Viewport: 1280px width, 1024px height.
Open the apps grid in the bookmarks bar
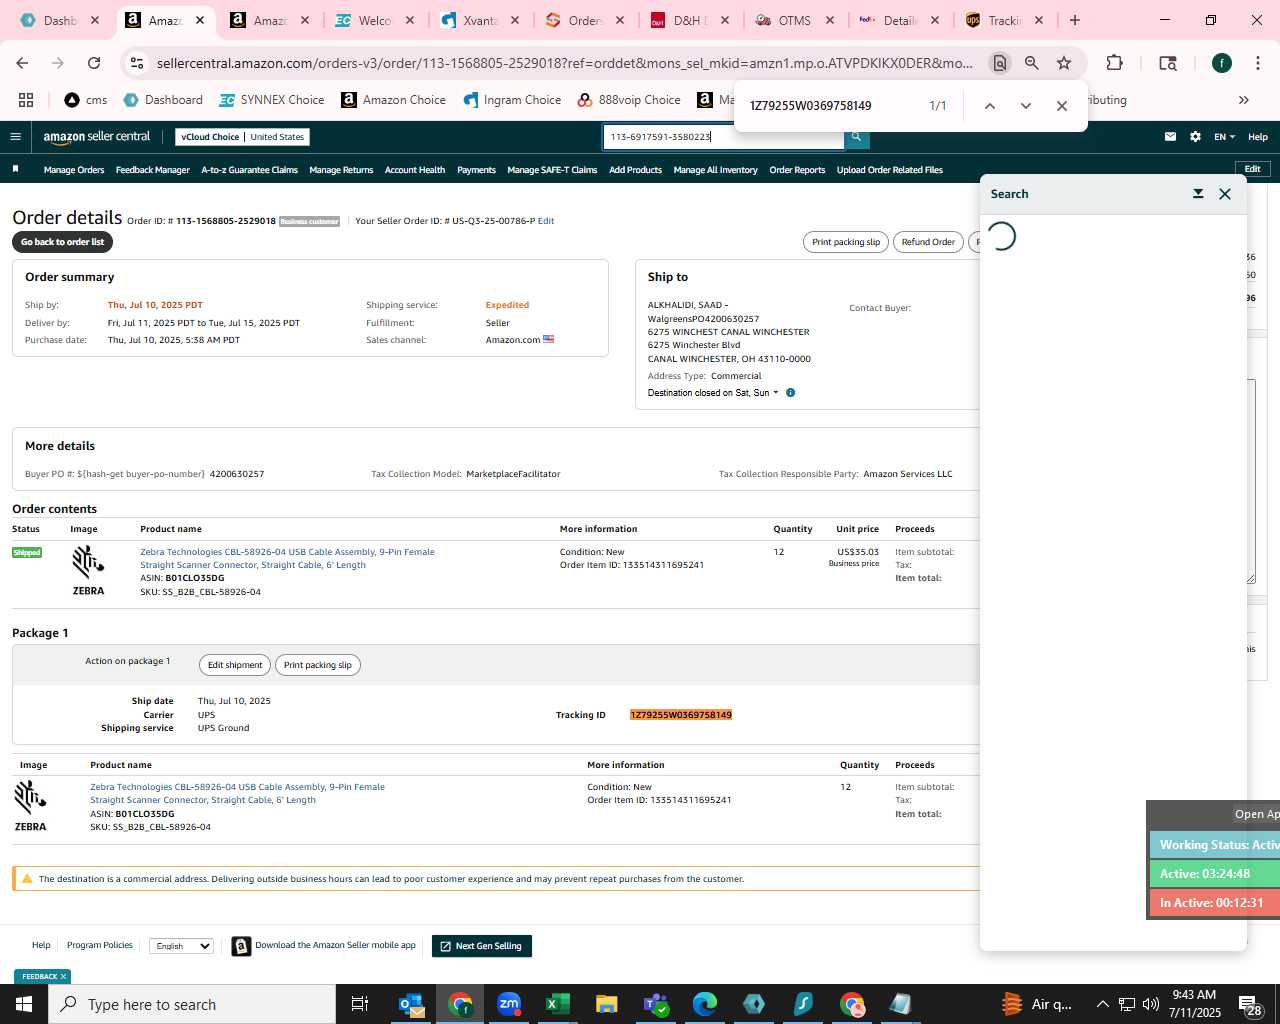point(26,100)
